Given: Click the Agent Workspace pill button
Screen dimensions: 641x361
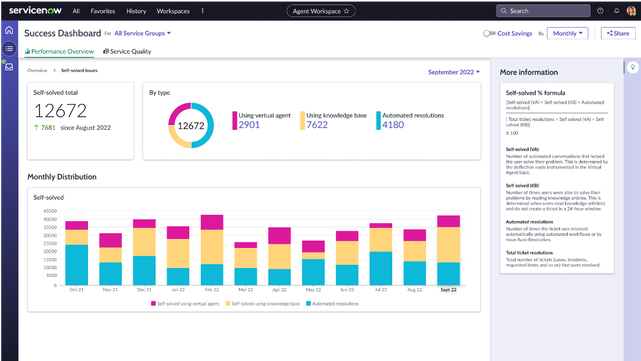Looking at the screenshot, I should click(321, 11).
